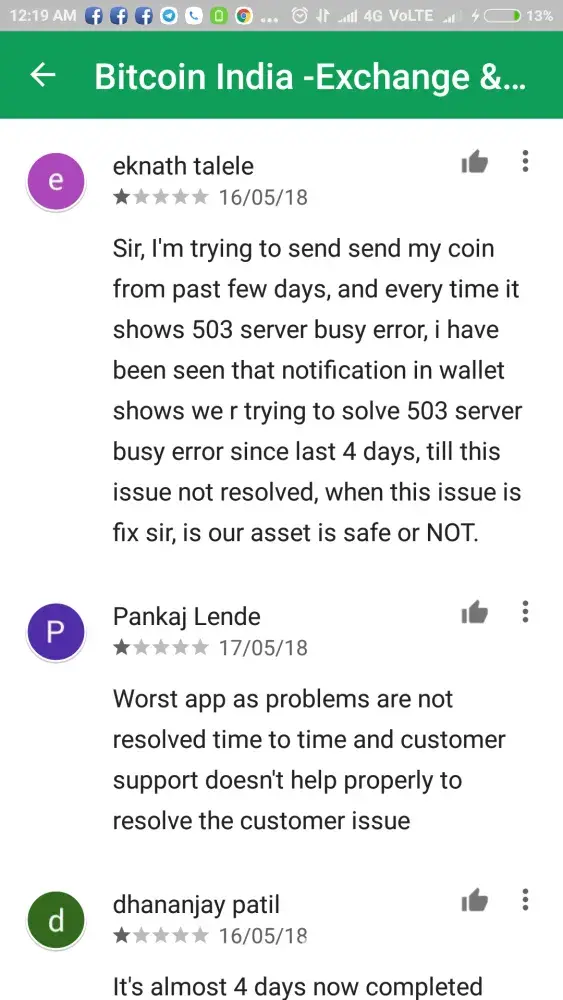The height and width of the screenshot is (1000, 563).
Task: Open three-dot menu on Pankaj Lende's review
Action: [x=525, y=612]
